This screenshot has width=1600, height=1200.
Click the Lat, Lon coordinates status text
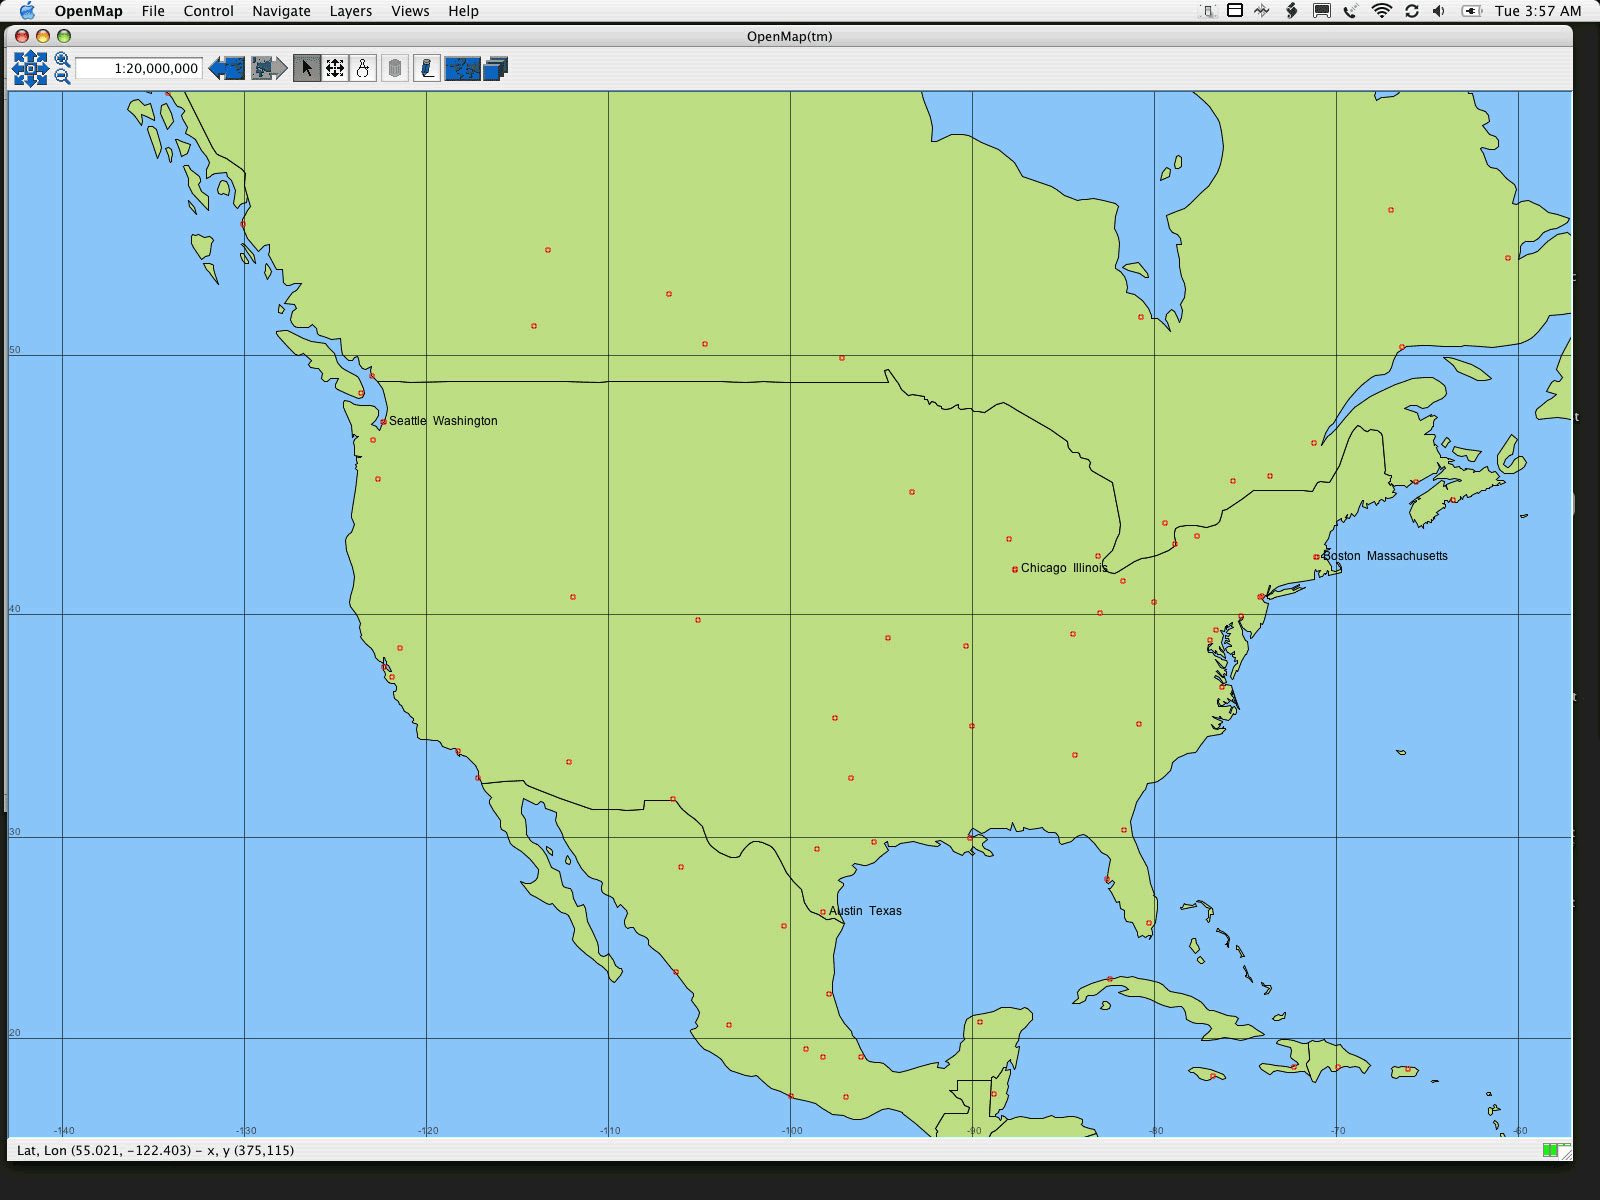tap(155, 1150)
